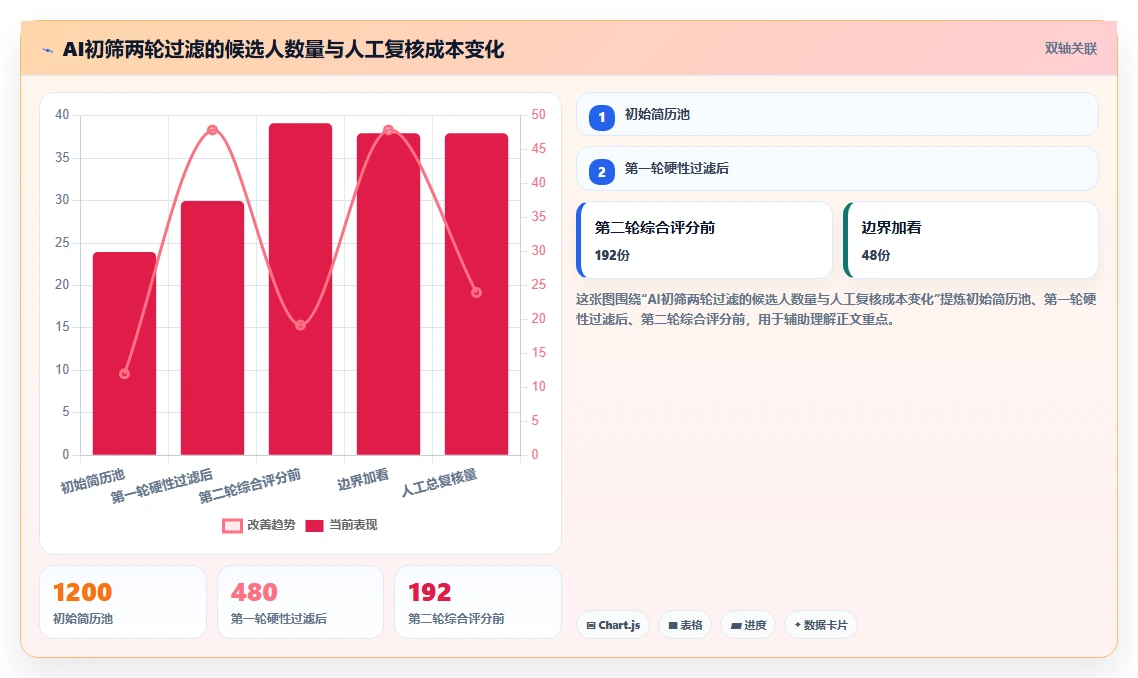Click the right axis value 50

click(539, 115)
